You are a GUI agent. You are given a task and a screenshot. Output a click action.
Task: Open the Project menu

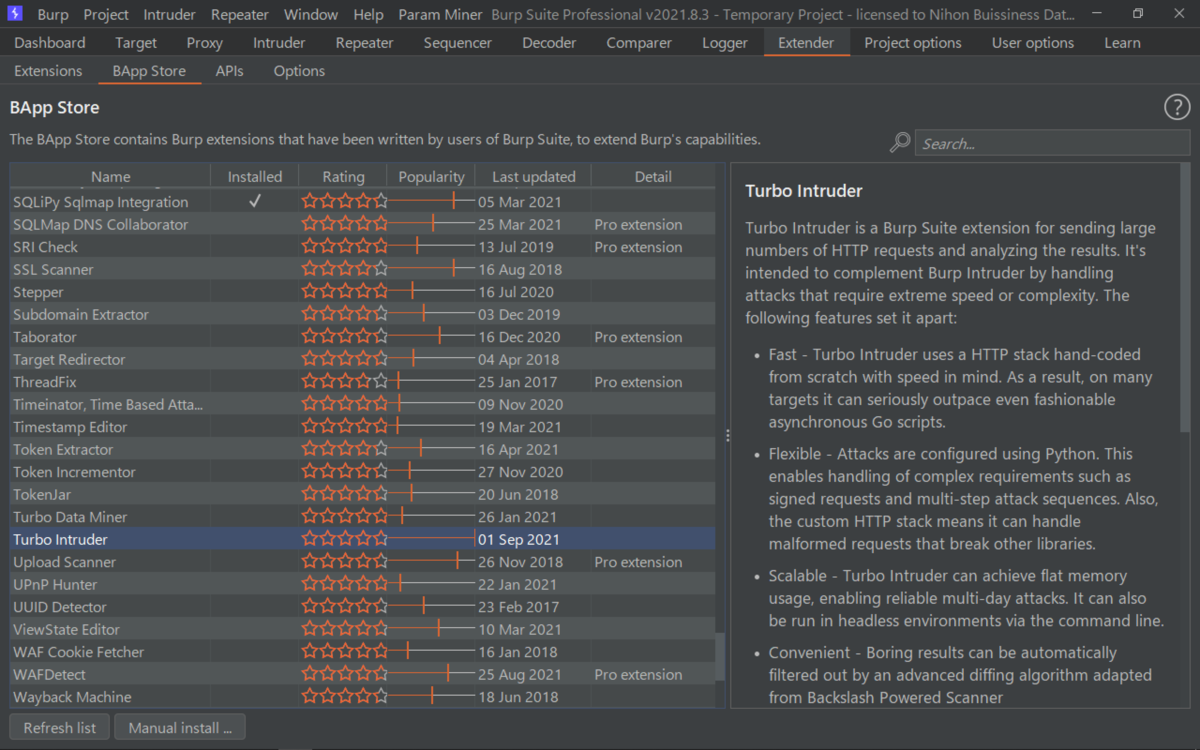(x=106, y=15)
